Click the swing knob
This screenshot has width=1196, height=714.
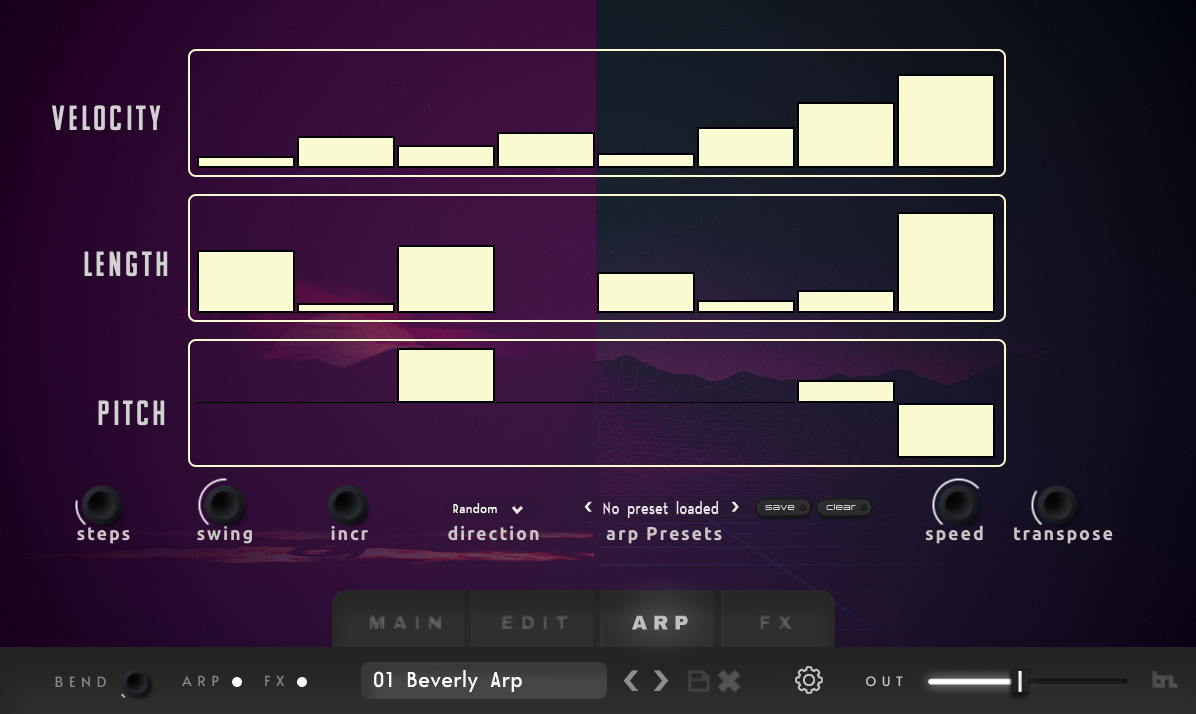[x=223, y=504]
